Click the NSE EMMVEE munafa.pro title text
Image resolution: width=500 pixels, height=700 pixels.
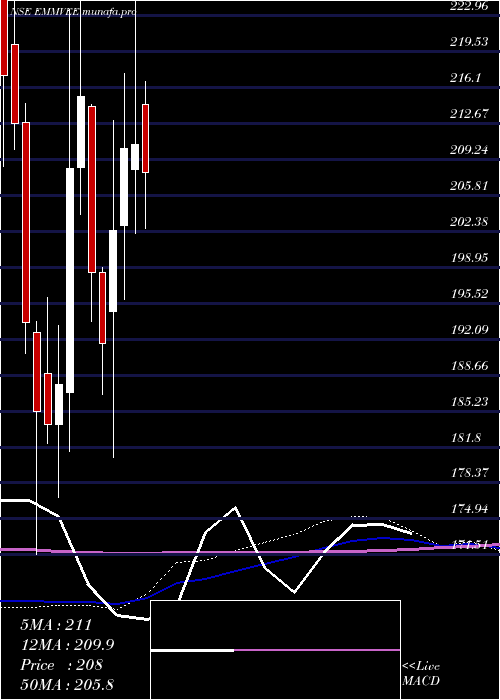click(72, 12)
